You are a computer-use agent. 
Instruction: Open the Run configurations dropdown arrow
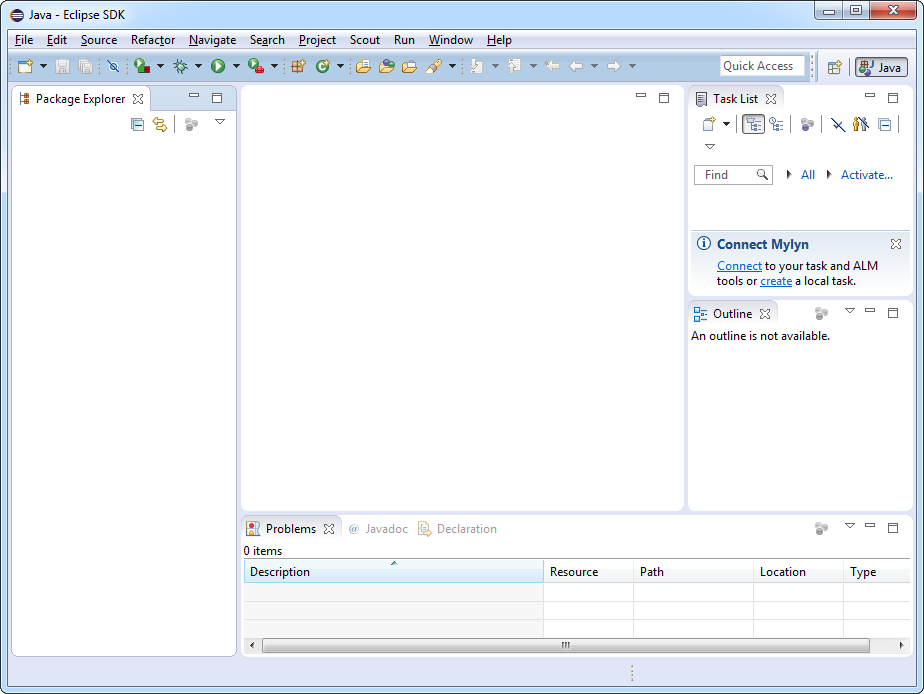[236, 66]
